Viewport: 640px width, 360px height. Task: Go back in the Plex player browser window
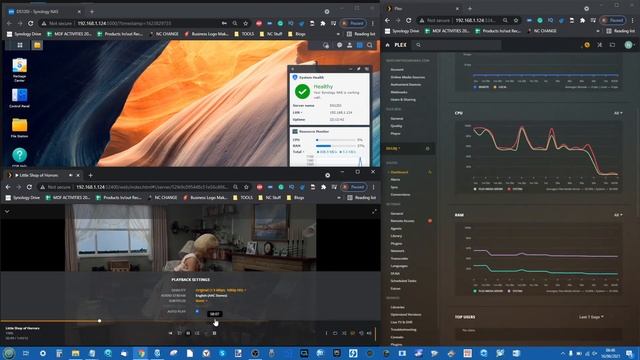(8, 187)
